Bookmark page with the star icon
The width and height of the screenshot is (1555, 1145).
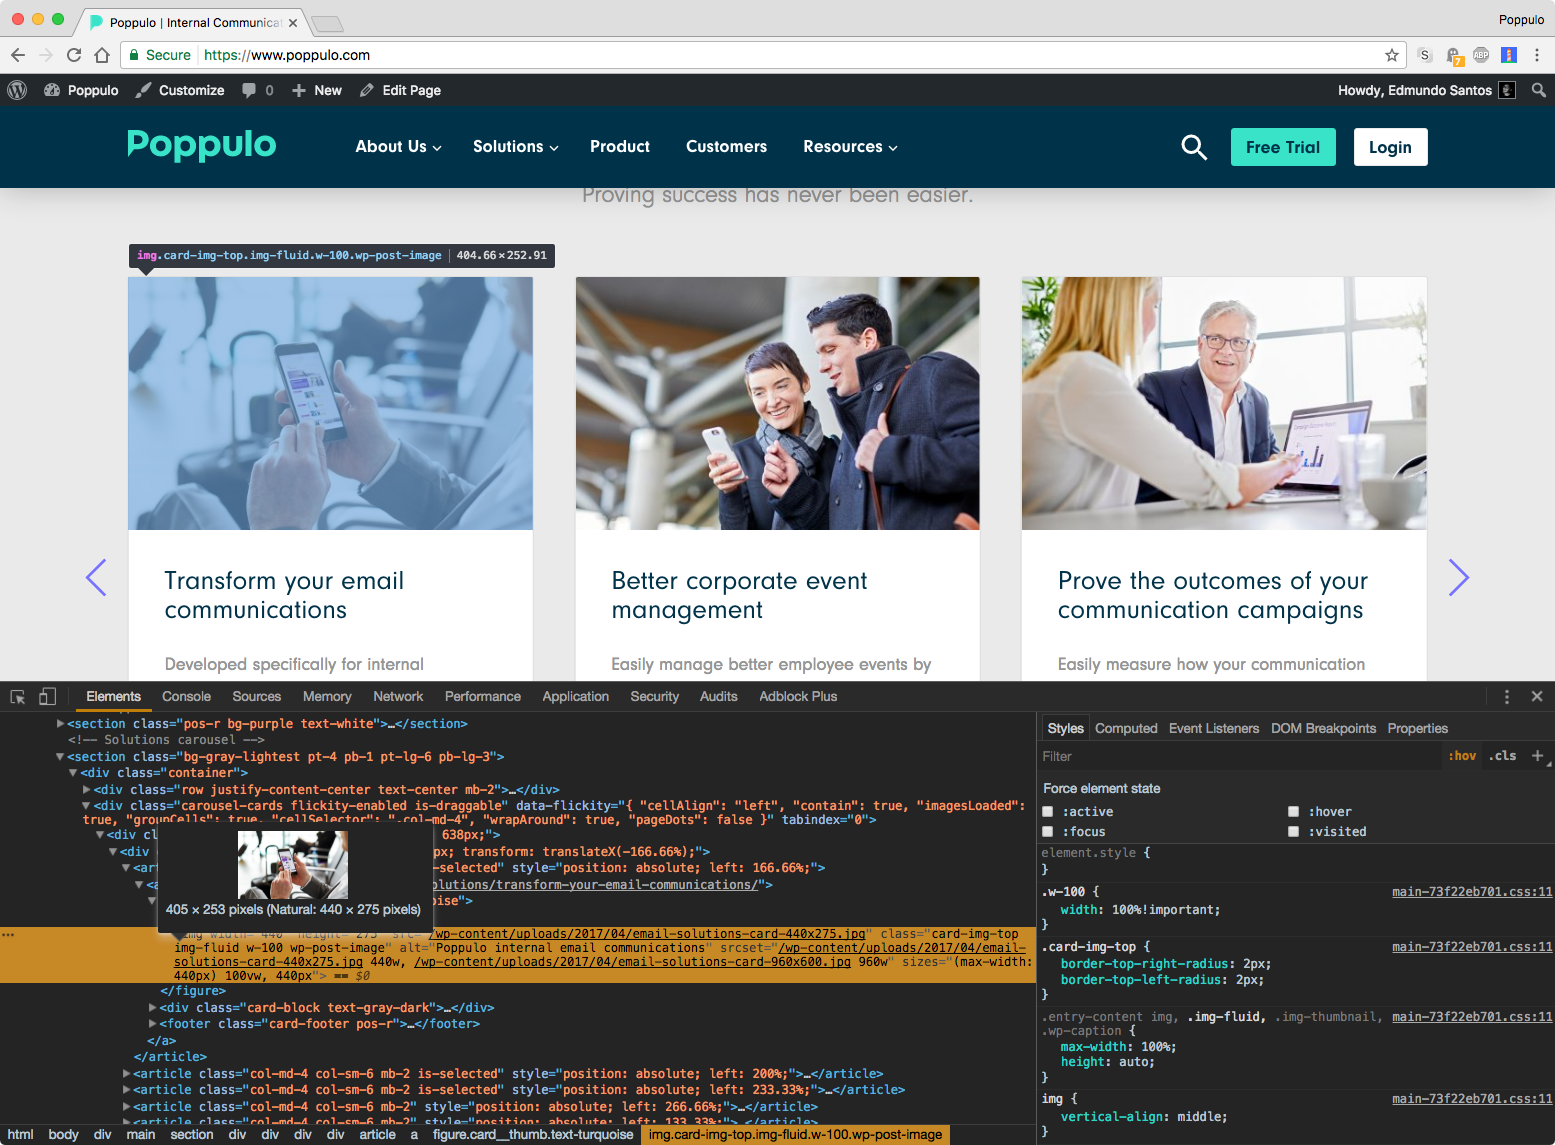[1391, 55]
